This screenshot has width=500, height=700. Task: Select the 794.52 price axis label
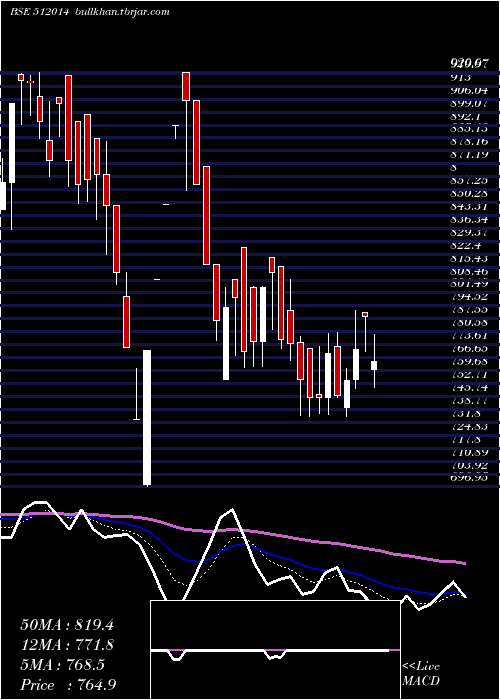[468, 296]
